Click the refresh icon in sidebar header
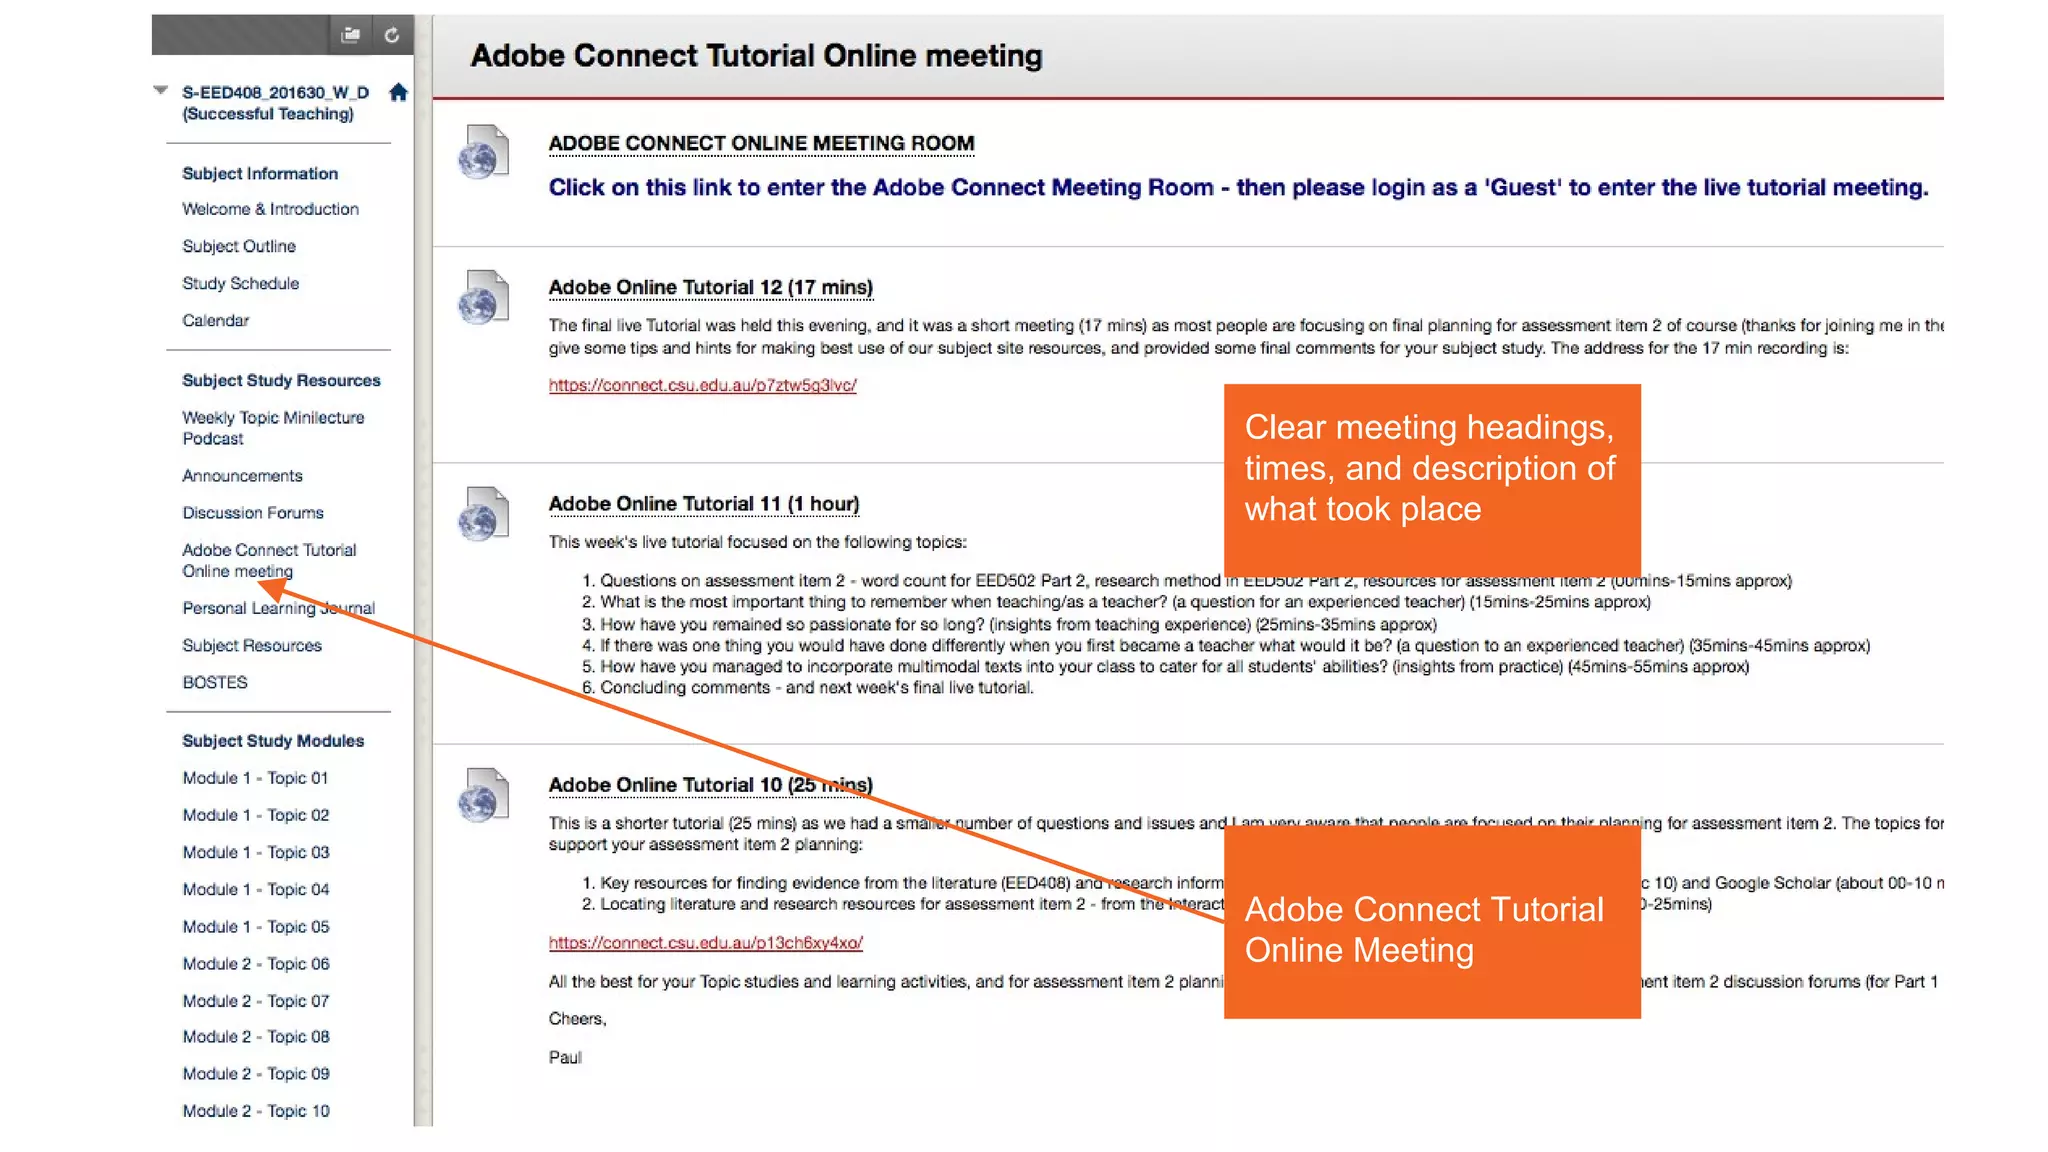Image resolution: width=2048 pixels, height=1152 pixels. click(392, 35)
